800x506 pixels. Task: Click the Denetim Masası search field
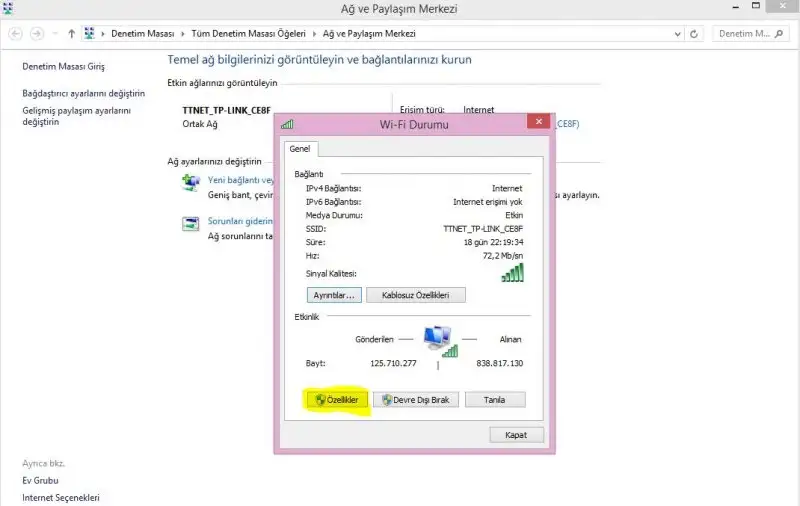[750, 33]
